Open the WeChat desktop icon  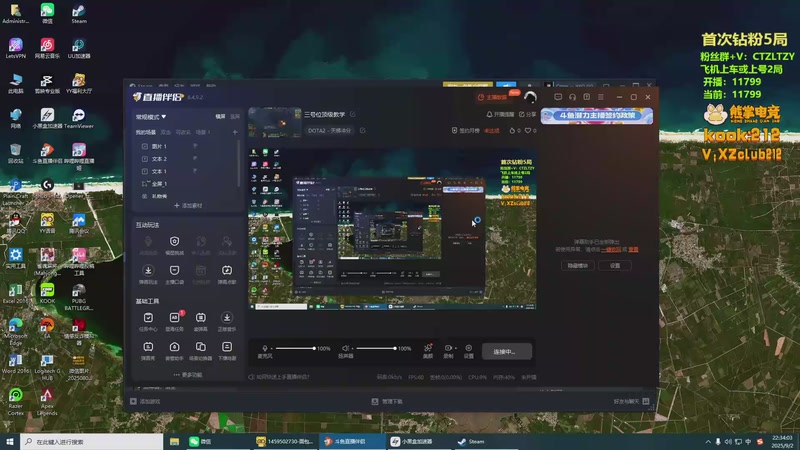tap(47, 14)
